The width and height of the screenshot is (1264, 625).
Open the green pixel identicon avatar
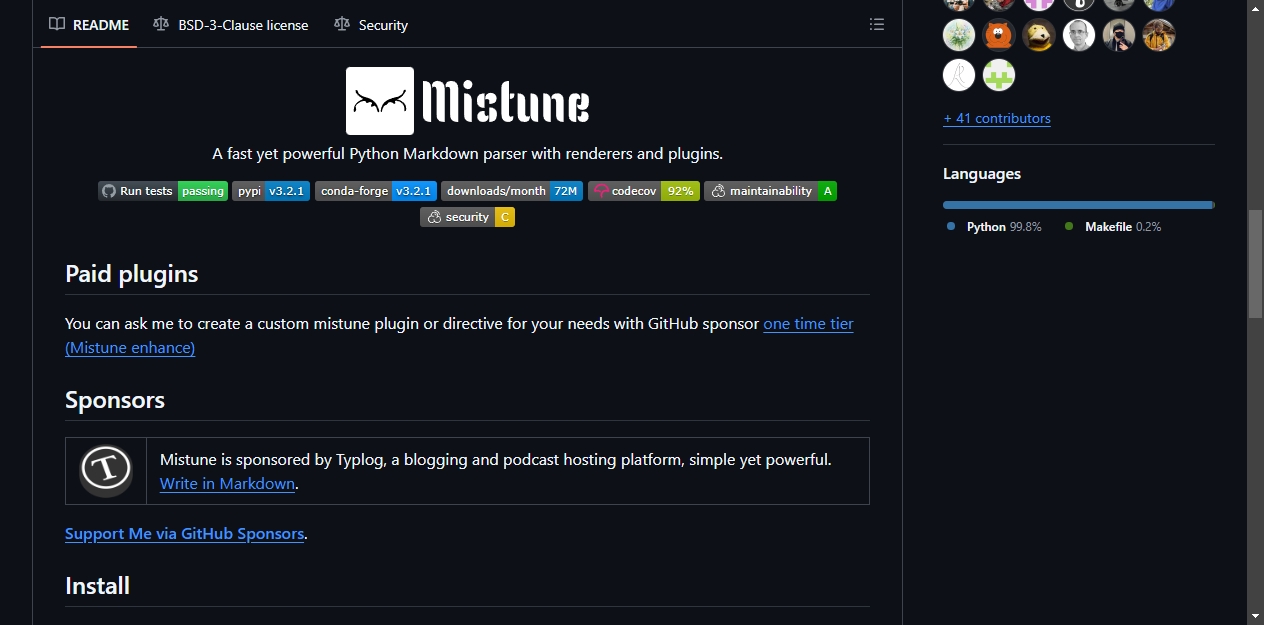(999, 75)
